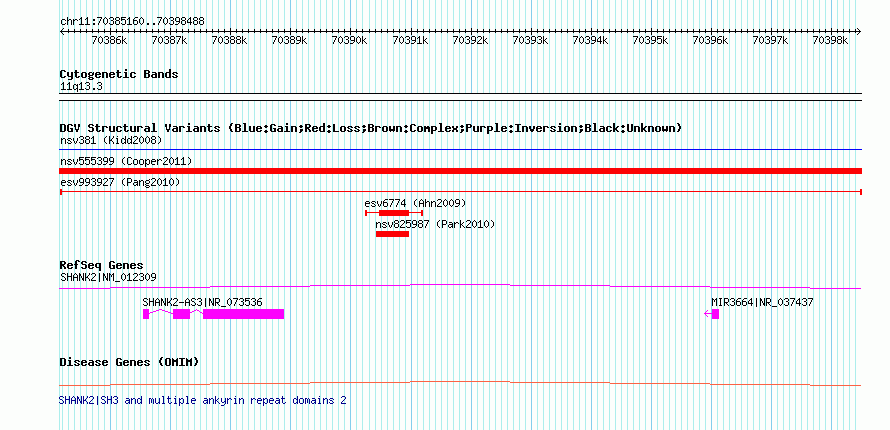The width and height of the screenshot is (890, 430).
Task: Click the esv993927 (Pang2010) variant label
Action: 120,182
